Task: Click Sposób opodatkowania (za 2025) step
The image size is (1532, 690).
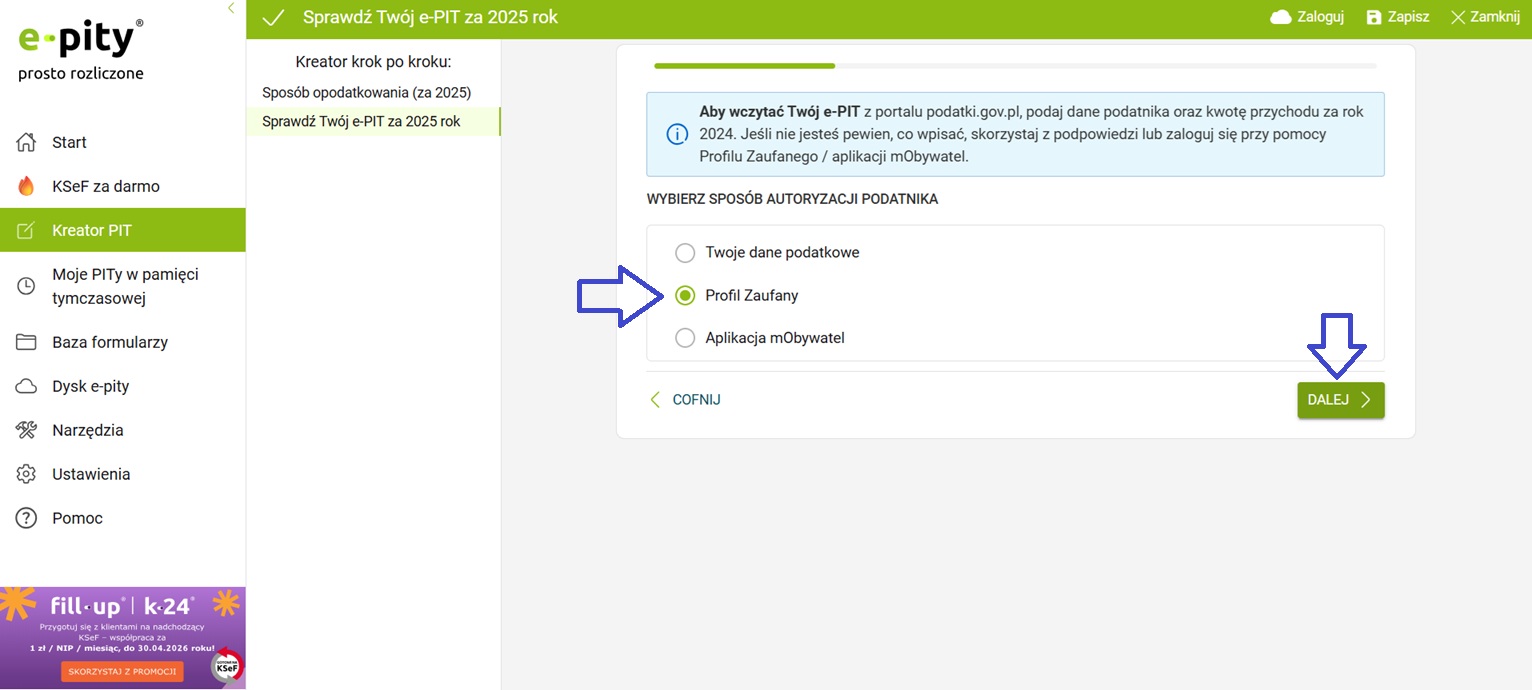Action: pyautogui.click(x=366, y=92)
